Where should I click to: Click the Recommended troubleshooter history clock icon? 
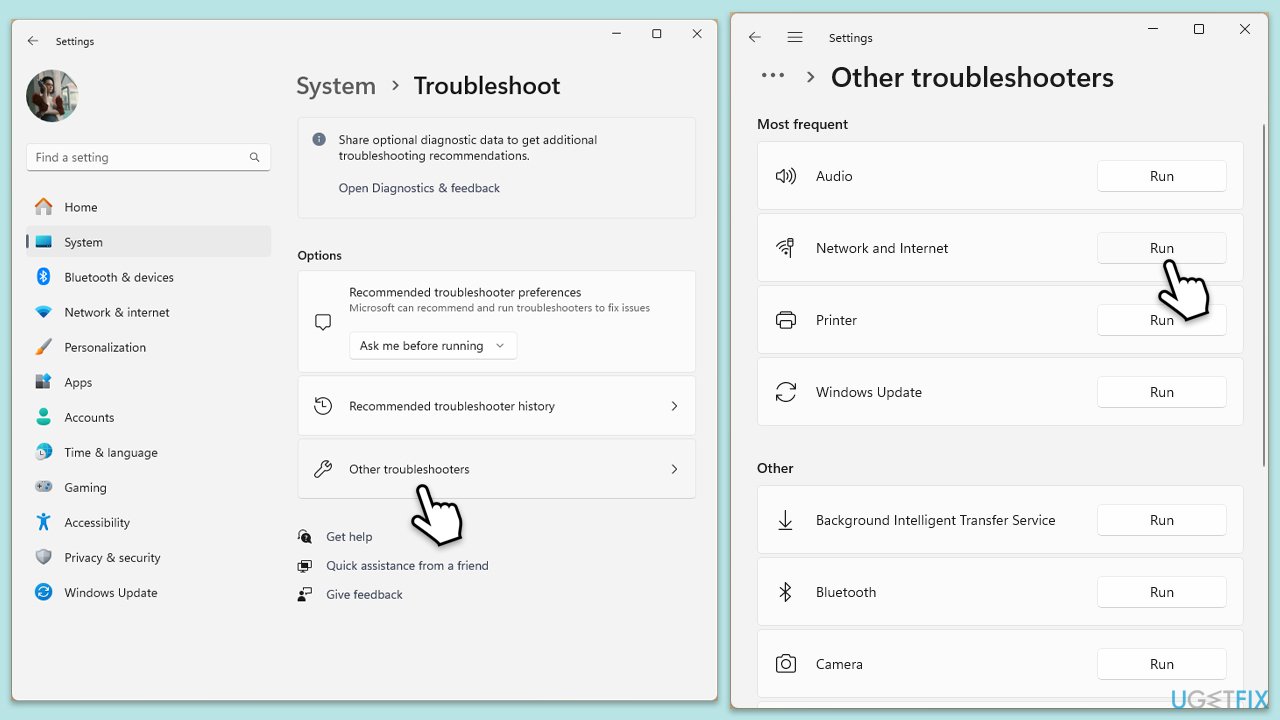point(323,406)
